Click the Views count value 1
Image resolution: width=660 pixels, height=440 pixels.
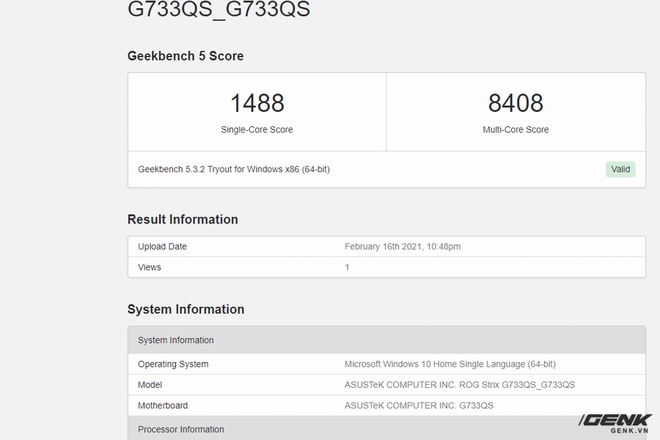pyautogui.click(x=347, y=267)
